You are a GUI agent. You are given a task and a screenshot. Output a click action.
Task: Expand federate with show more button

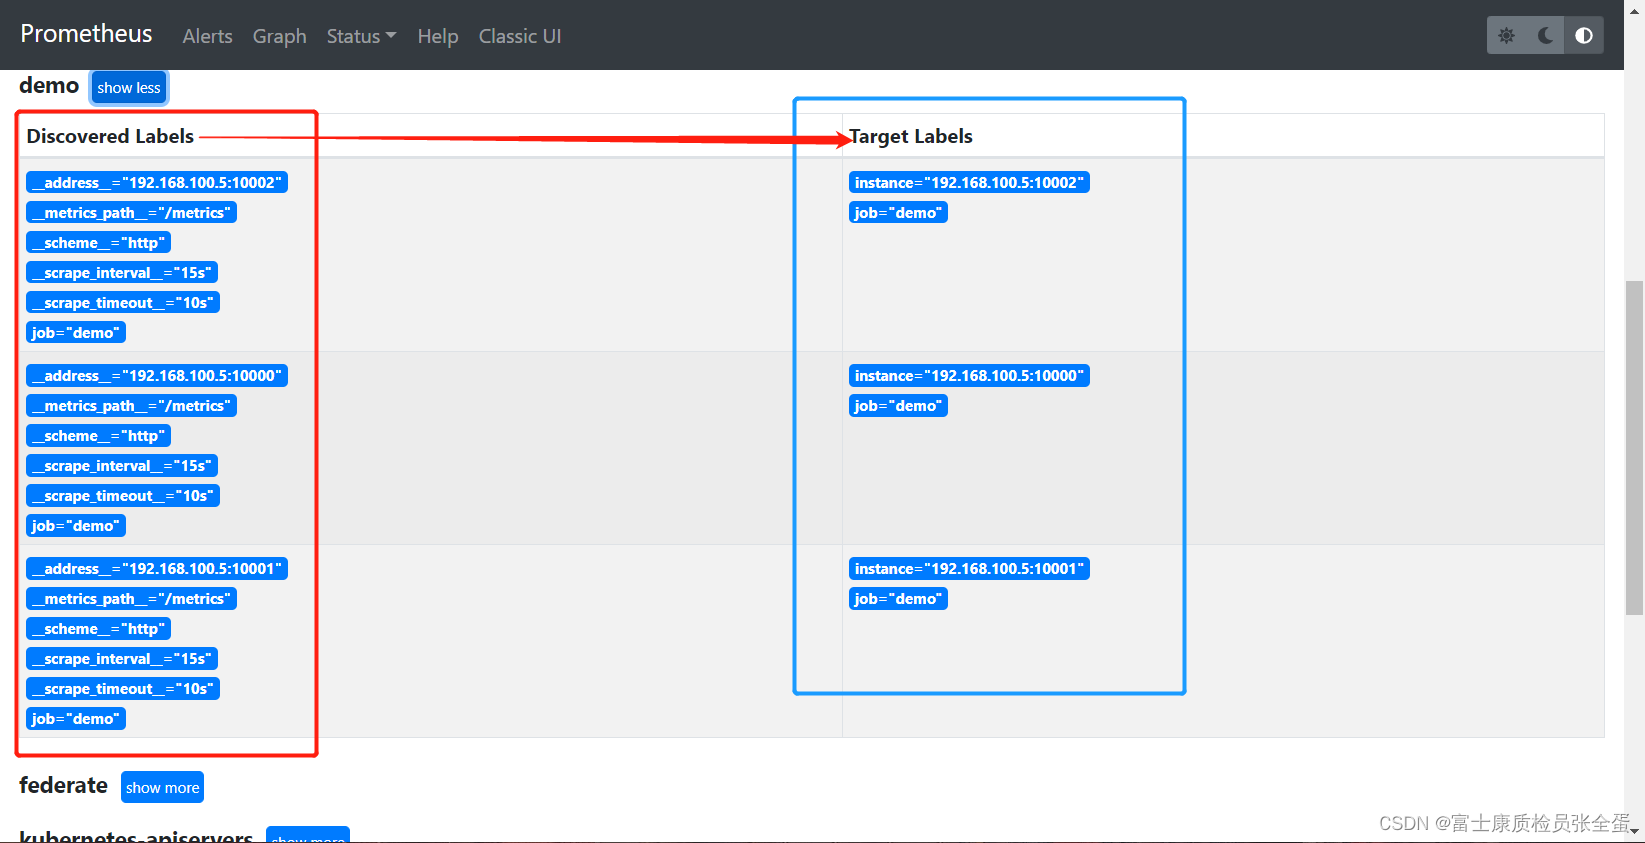[162, 787]
